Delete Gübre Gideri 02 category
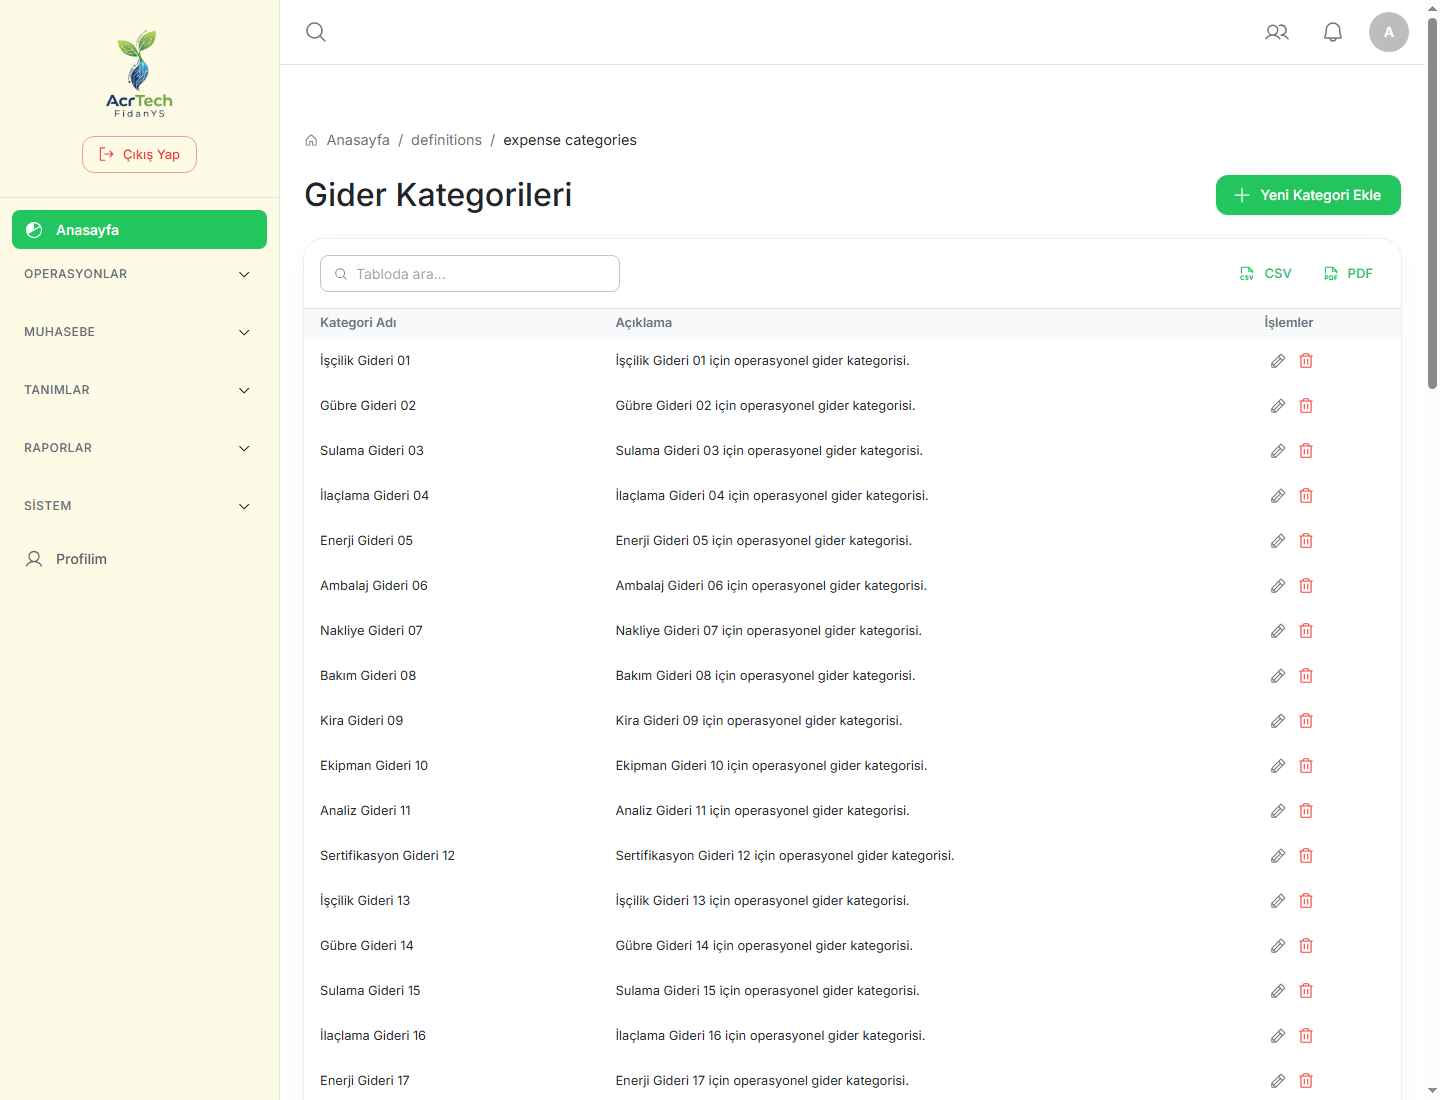This screenshot has width=1440, height=1100. click(x=1306, y=406)
